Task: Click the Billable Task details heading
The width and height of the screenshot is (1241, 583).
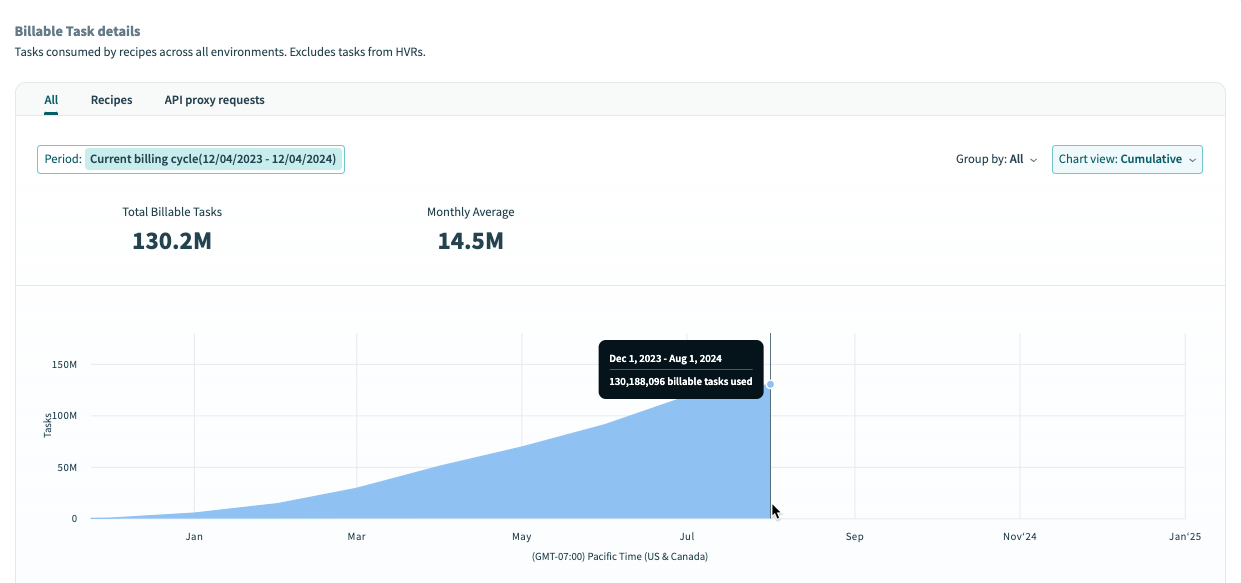Action: point(77,31)
